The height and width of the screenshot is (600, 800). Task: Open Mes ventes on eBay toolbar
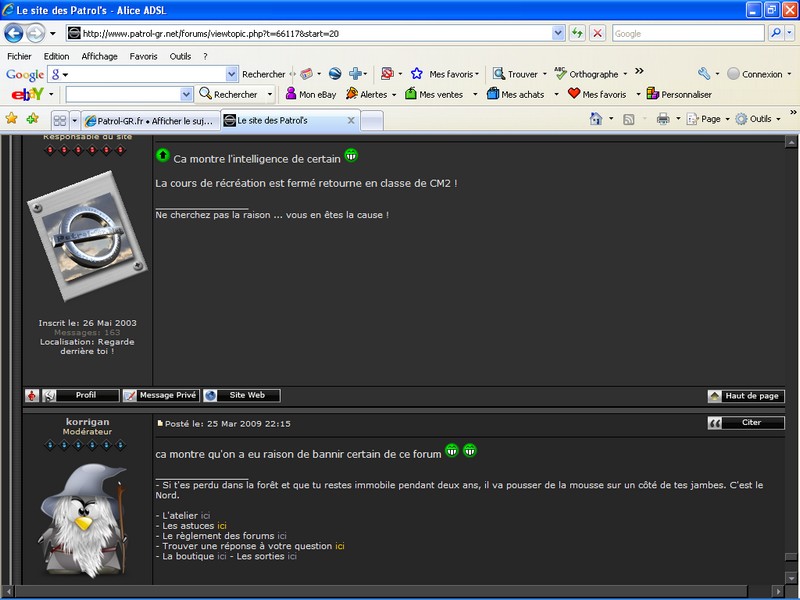pos(434,94)
